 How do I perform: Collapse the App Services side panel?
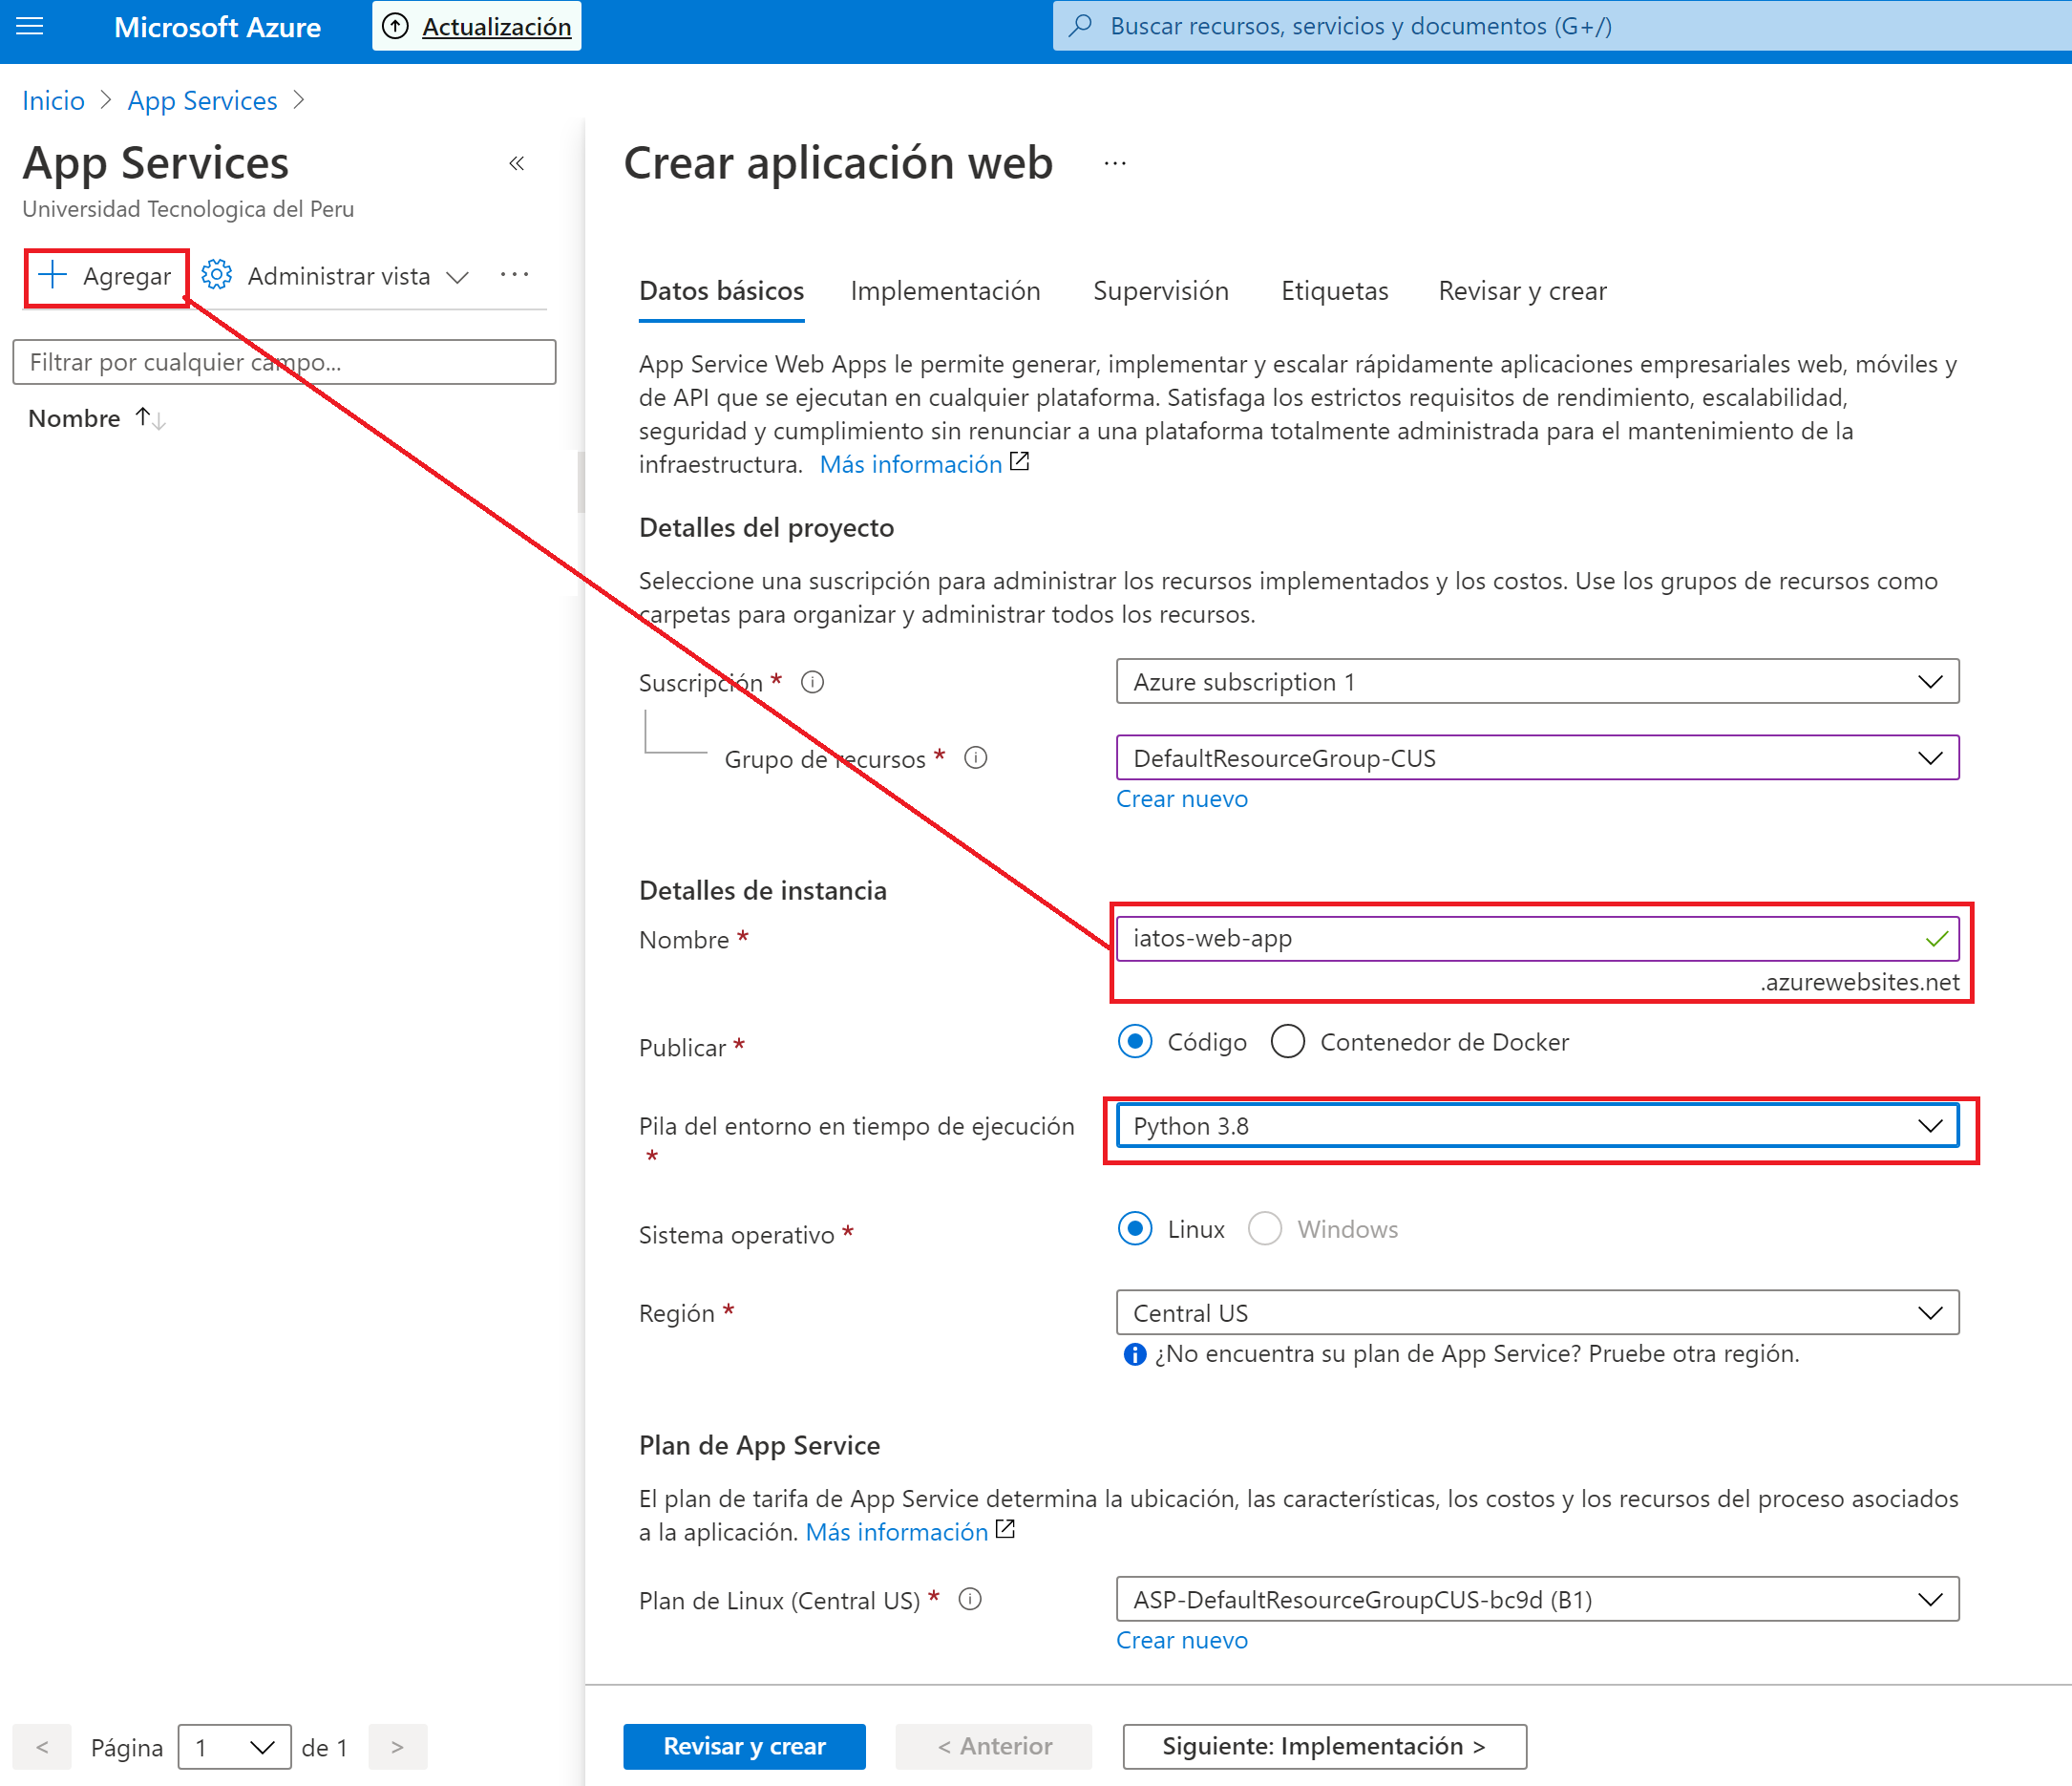516,163
